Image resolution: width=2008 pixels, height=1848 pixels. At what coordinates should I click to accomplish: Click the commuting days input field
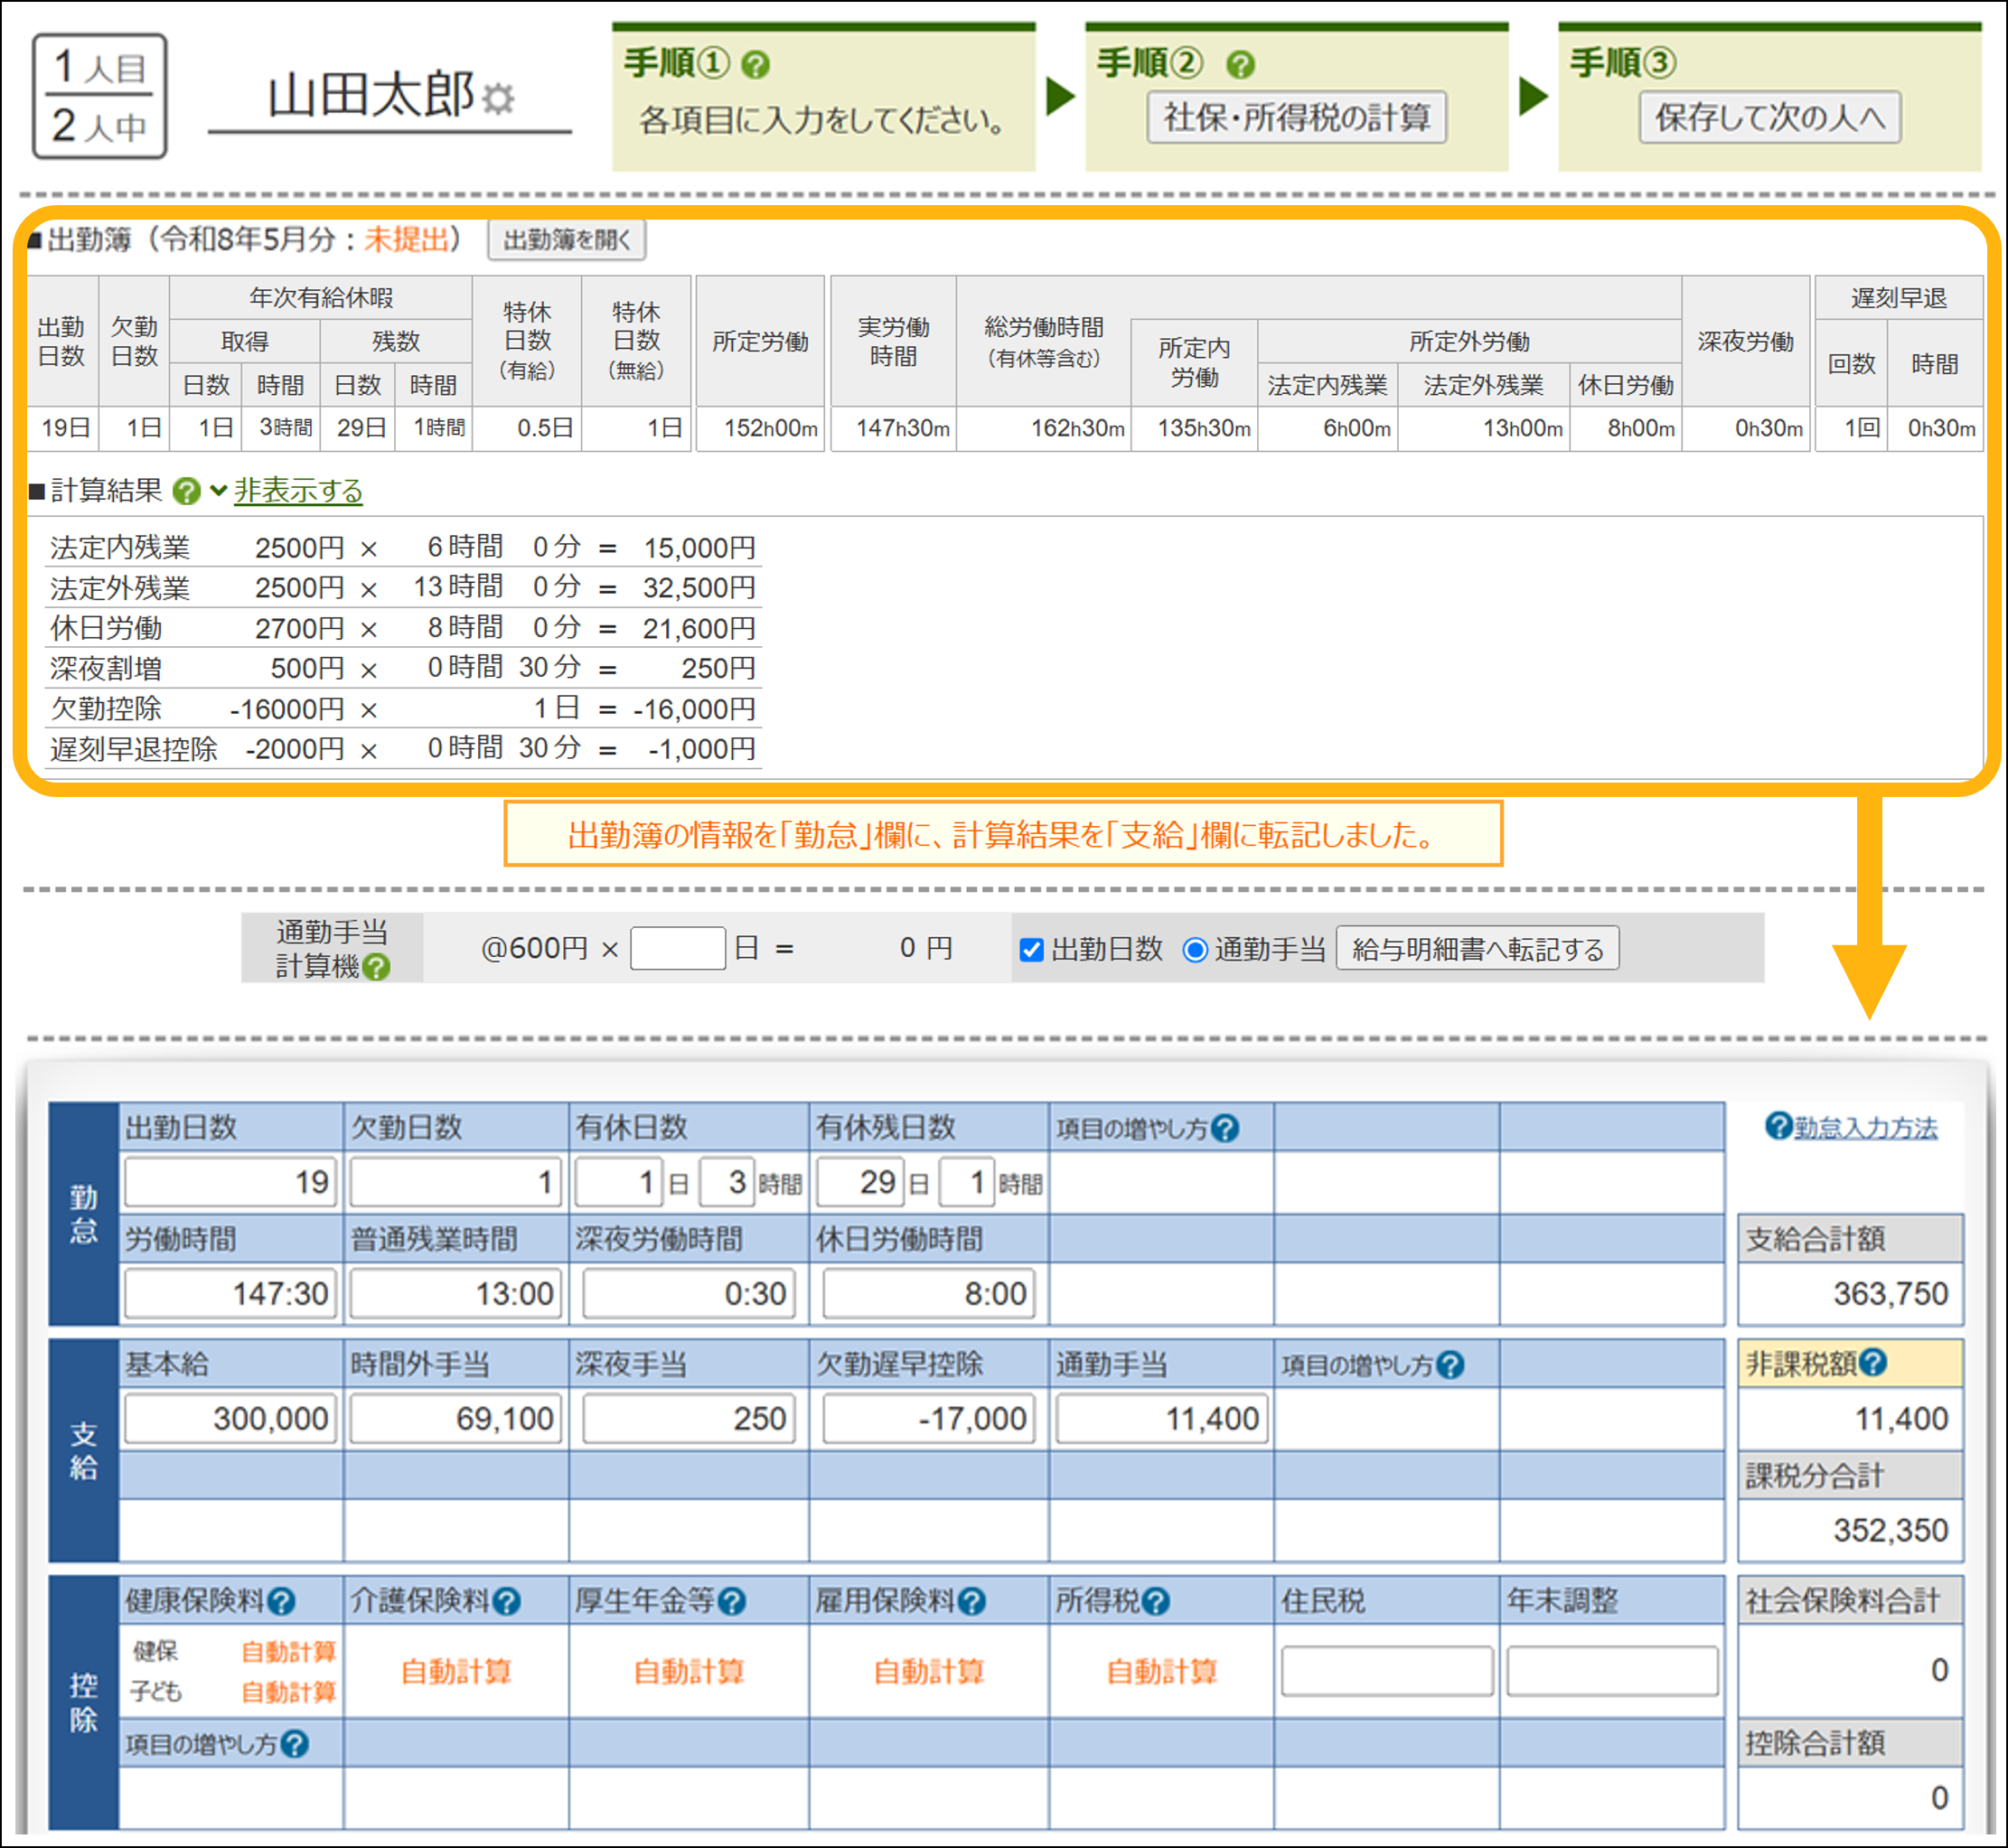point(678,948)
